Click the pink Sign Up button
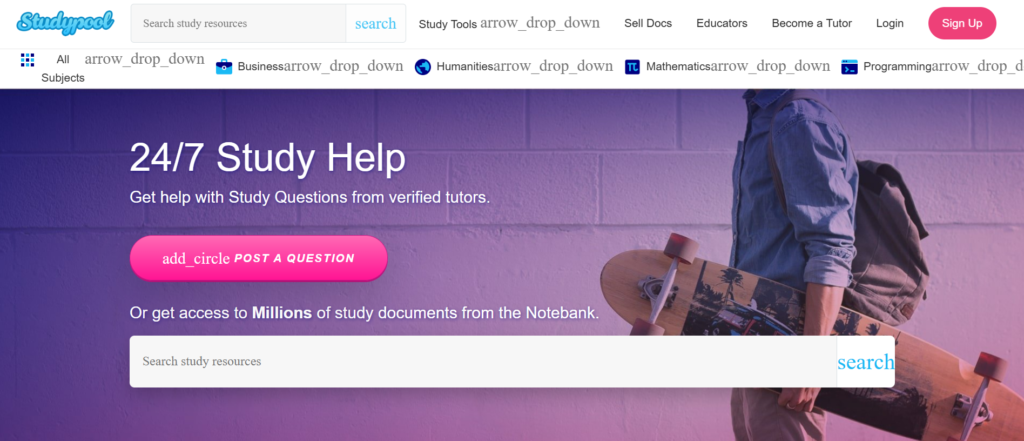Viewport: 1024px width, 441px height. 962,24
